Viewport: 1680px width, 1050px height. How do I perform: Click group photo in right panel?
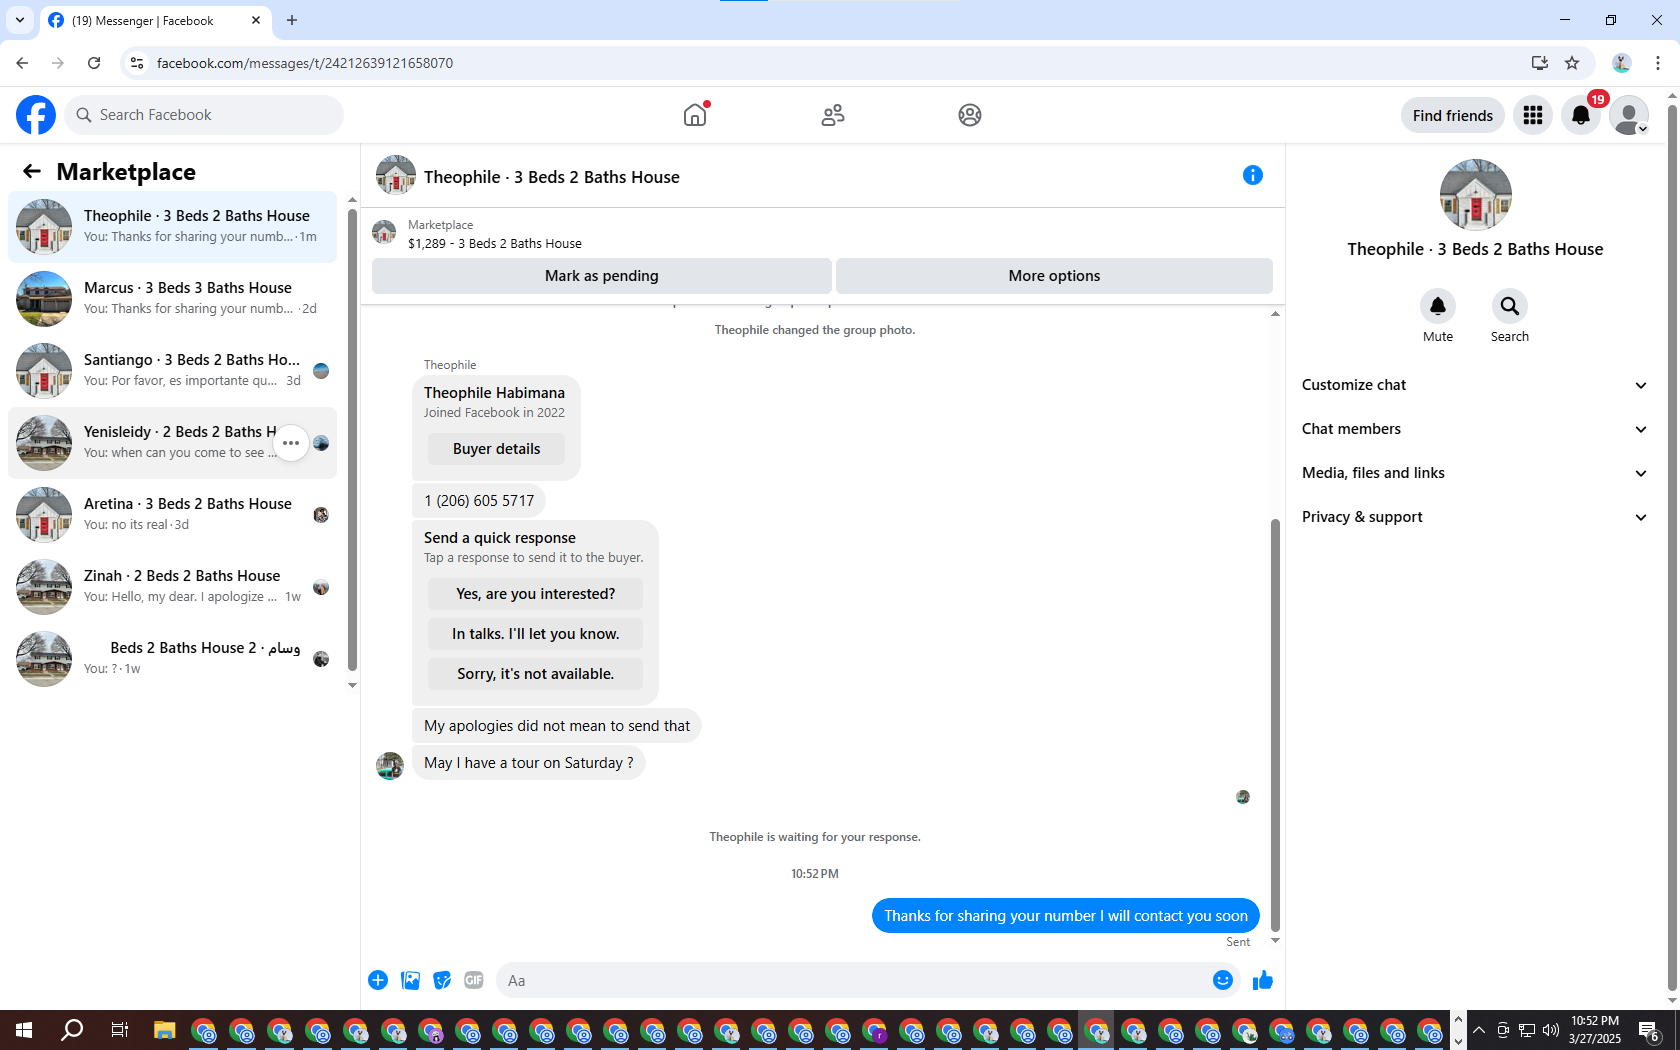point(1475,195)
